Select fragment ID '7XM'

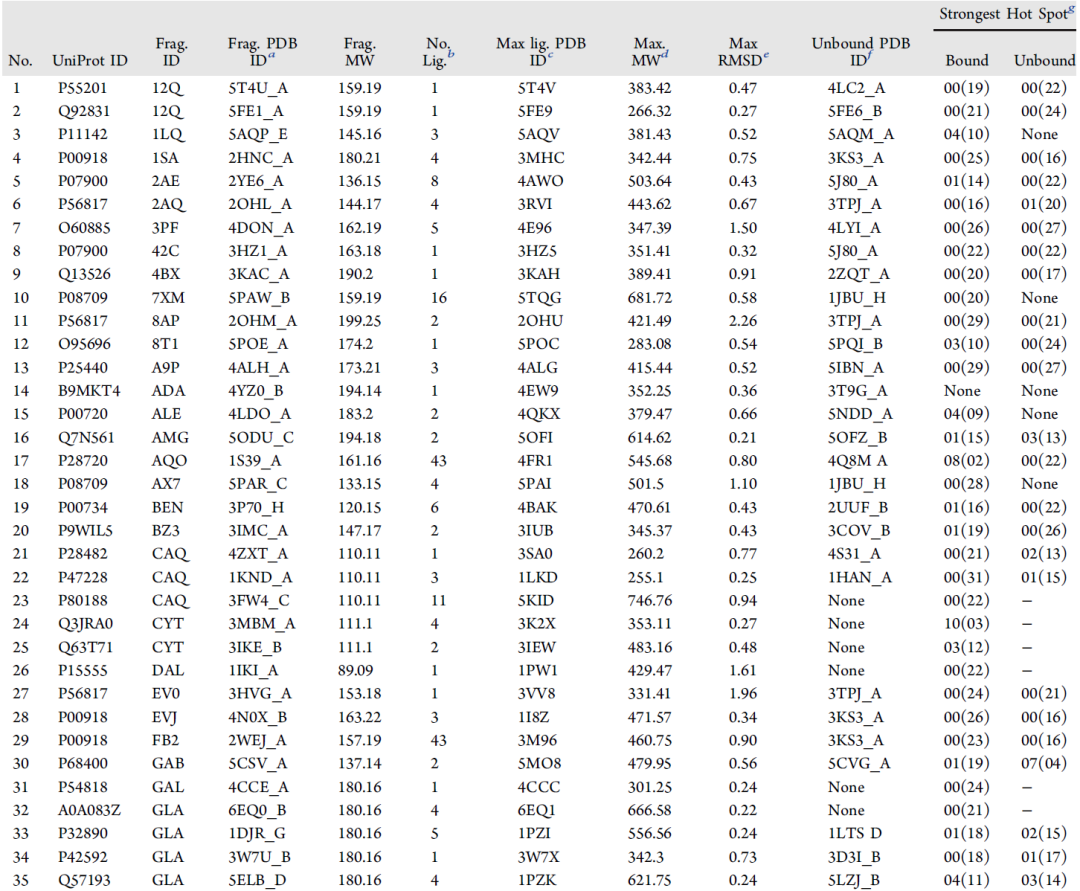168,298
